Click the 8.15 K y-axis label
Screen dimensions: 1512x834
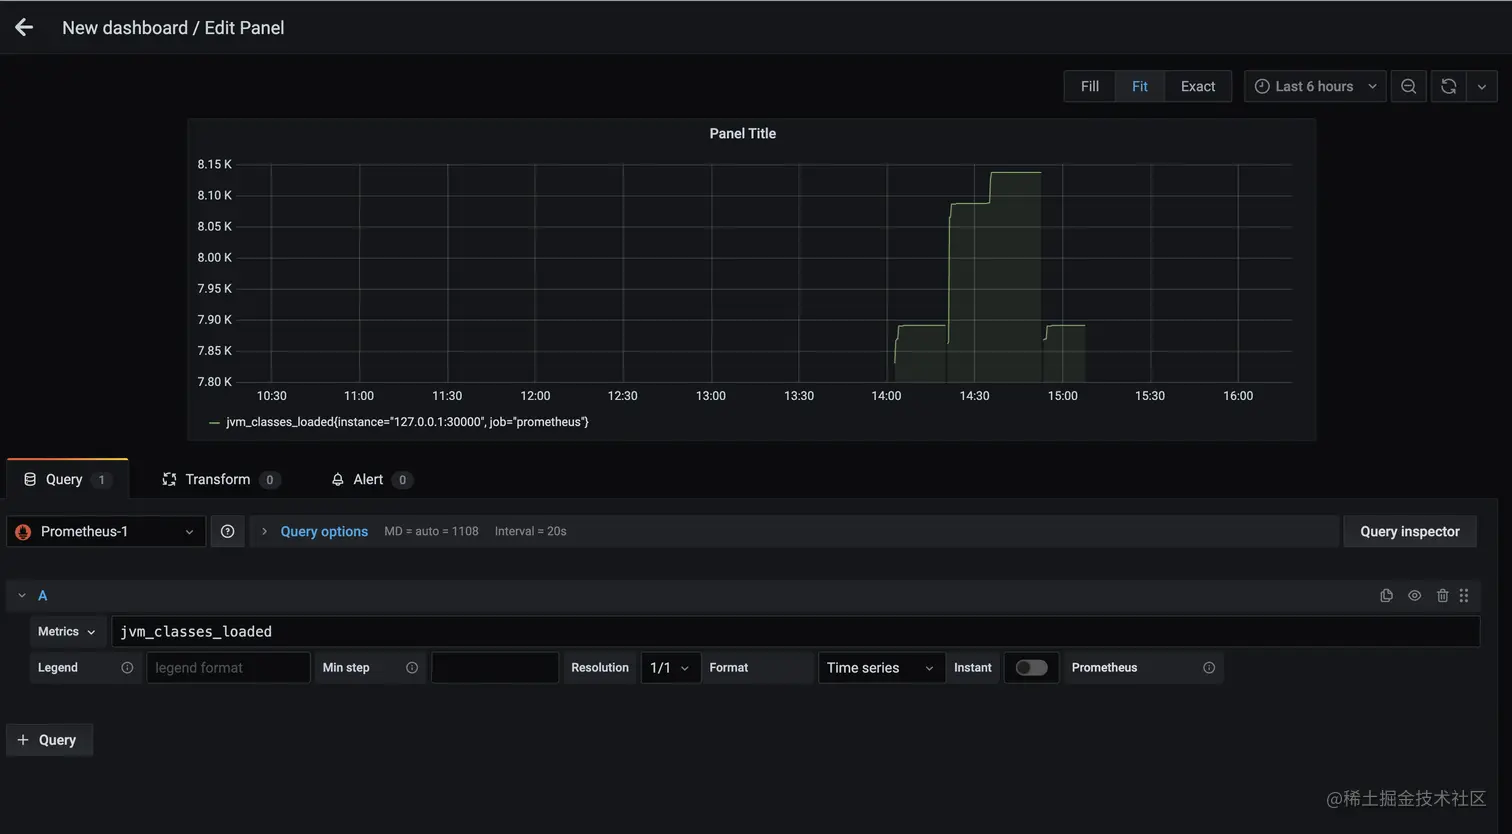click(x=214, y=164)
